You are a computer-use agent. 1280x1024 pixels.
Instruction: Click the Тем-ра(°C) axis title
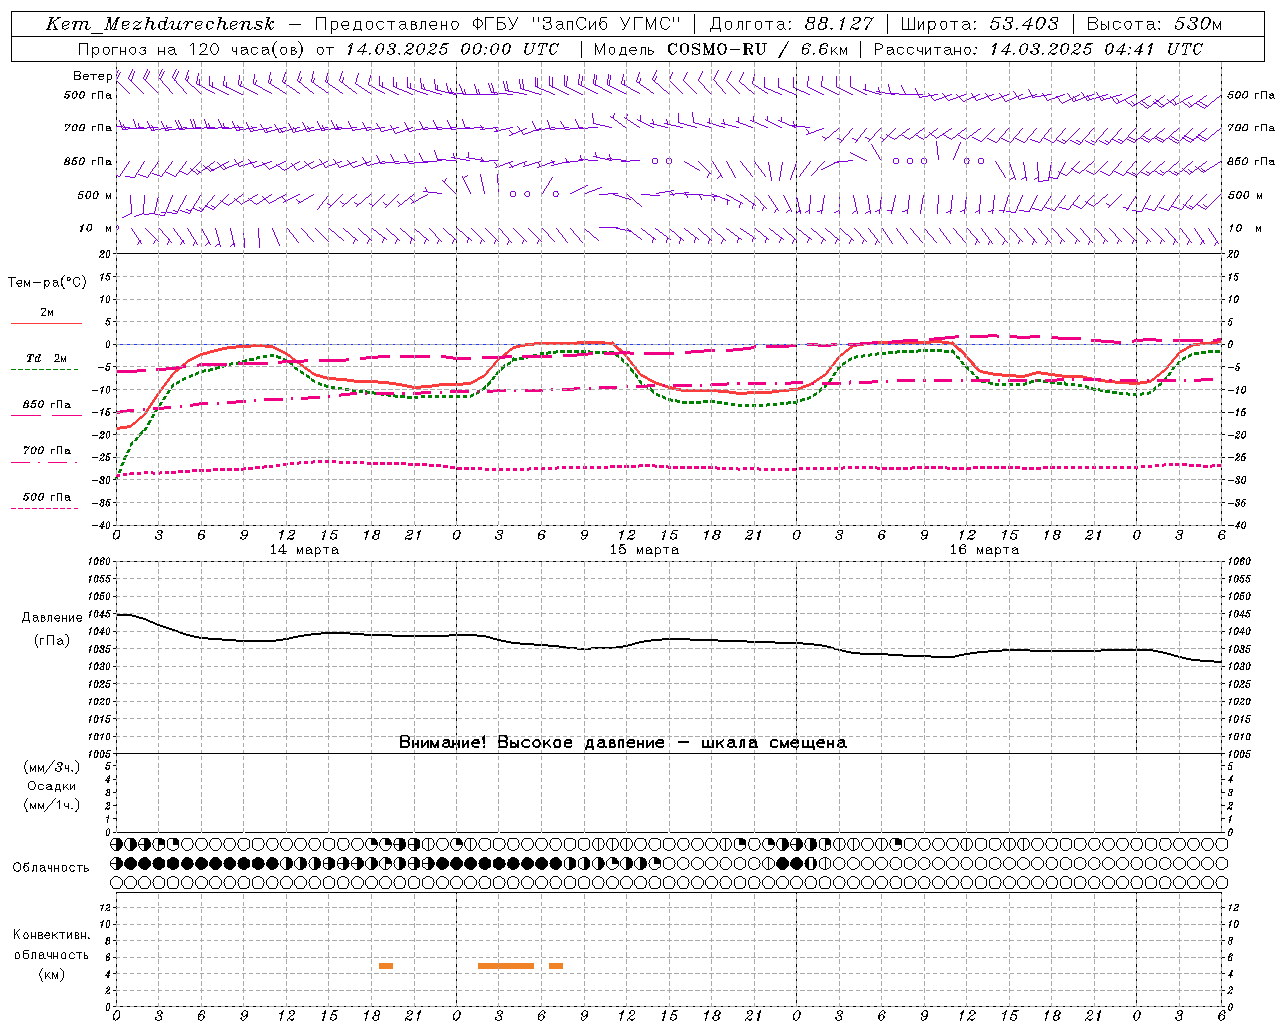click(47, 283)
